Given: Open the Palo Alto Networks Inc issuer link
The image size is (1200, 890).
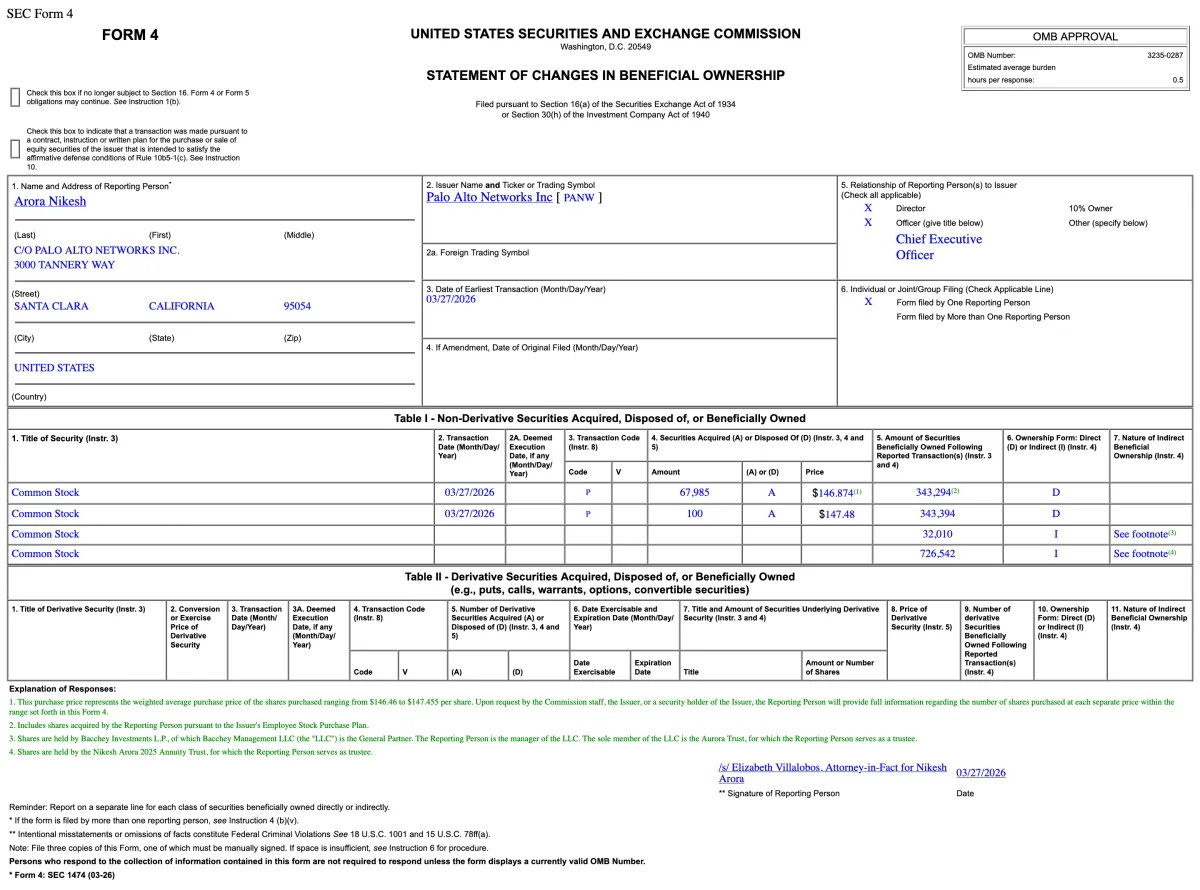Looking at the screenshot, I should pyautogui.click(x=489, y=197).
